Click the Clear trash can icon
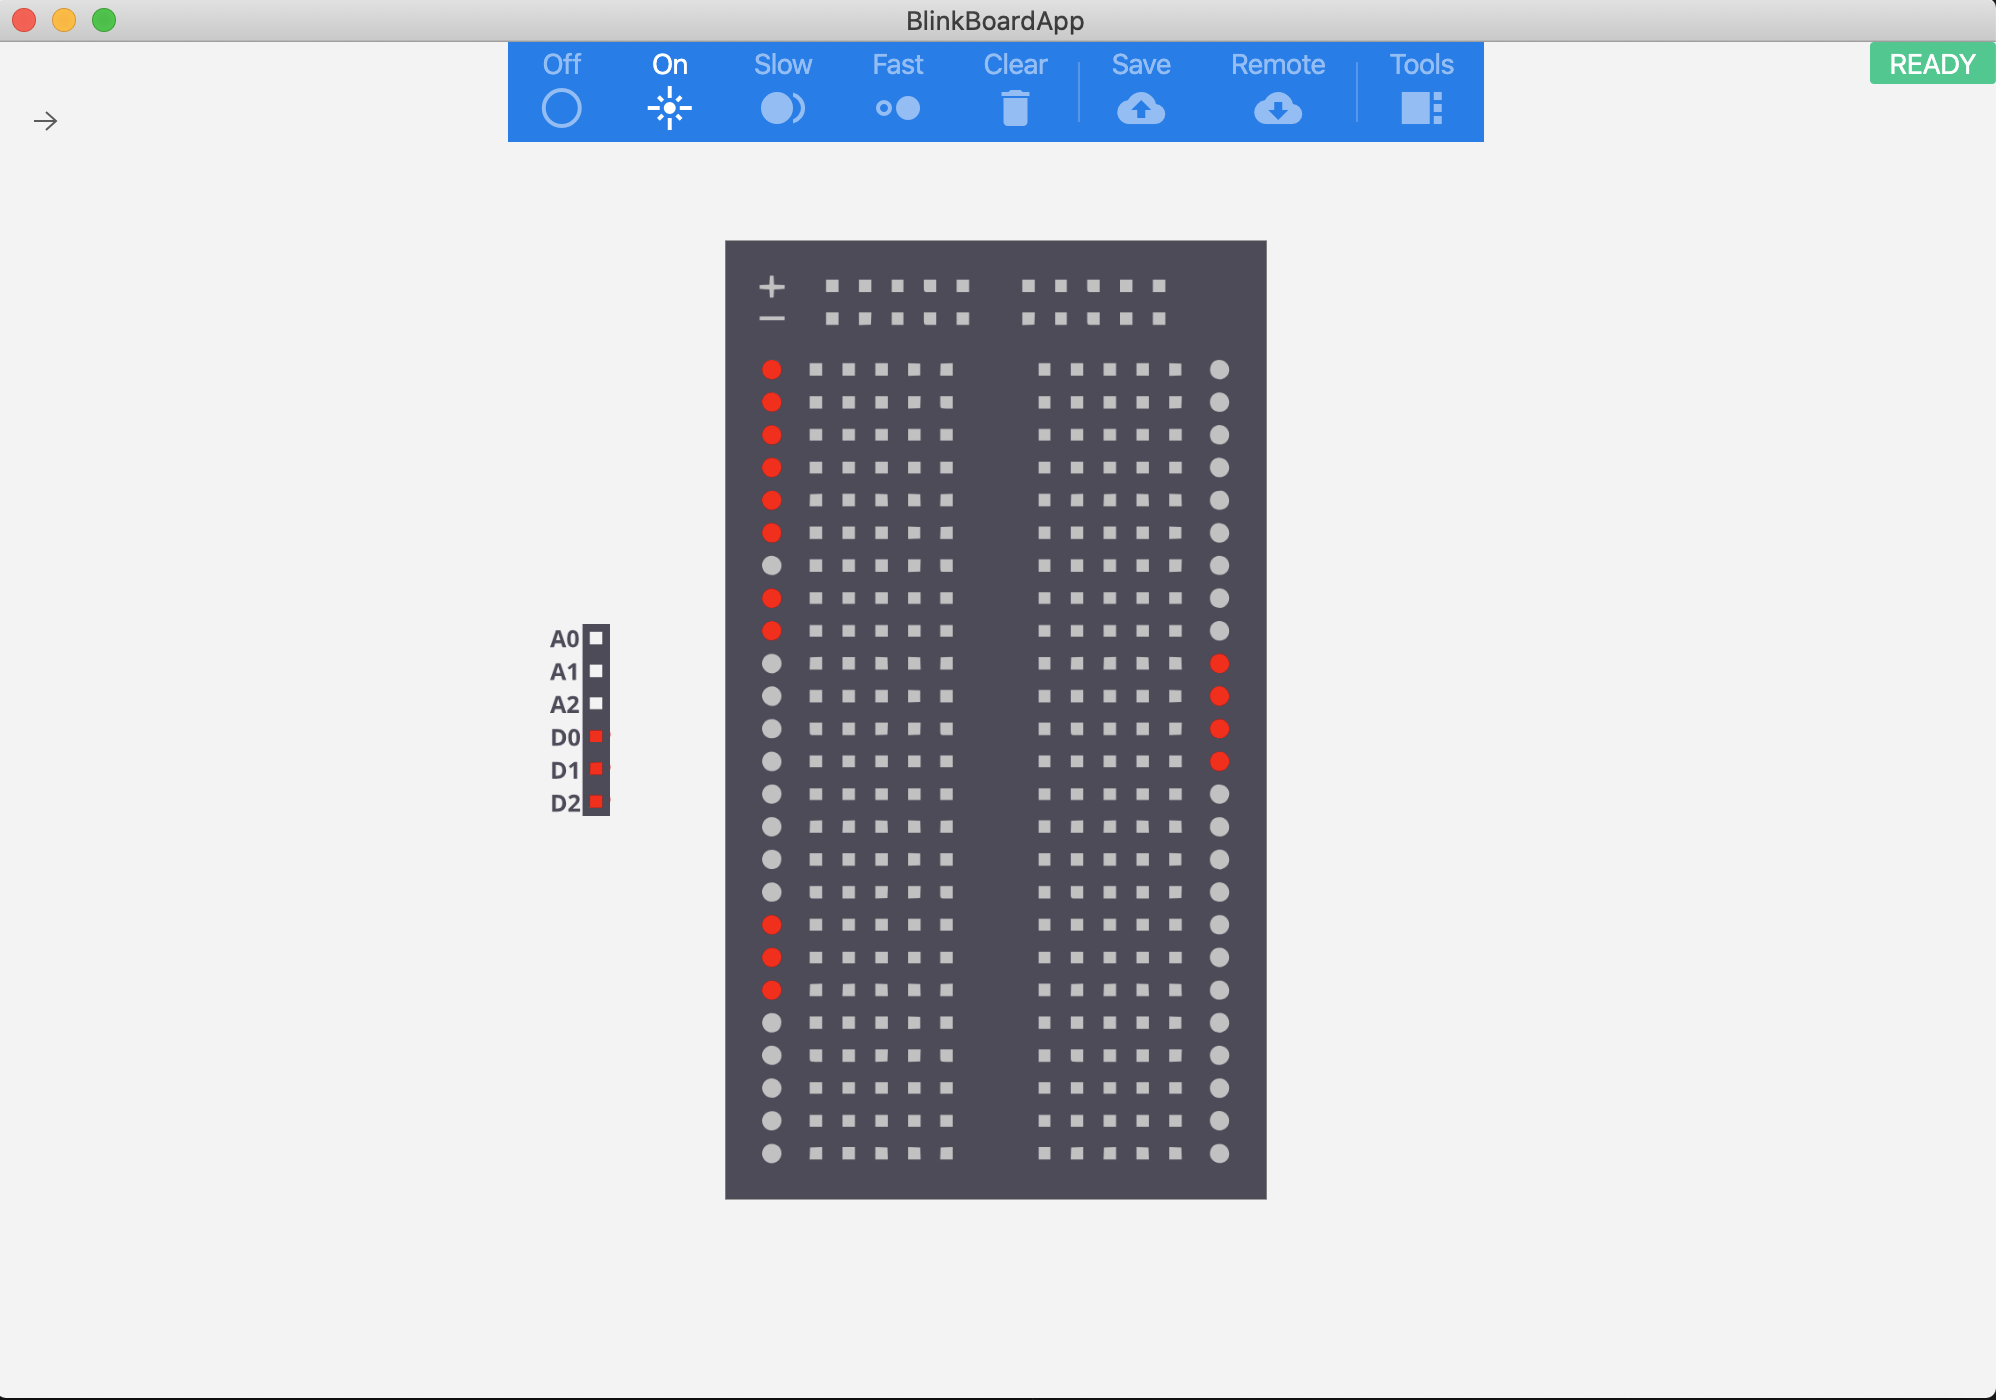Image resolution: width=1996 pixels, height=1400 pixels. (x=1015, y=107)
